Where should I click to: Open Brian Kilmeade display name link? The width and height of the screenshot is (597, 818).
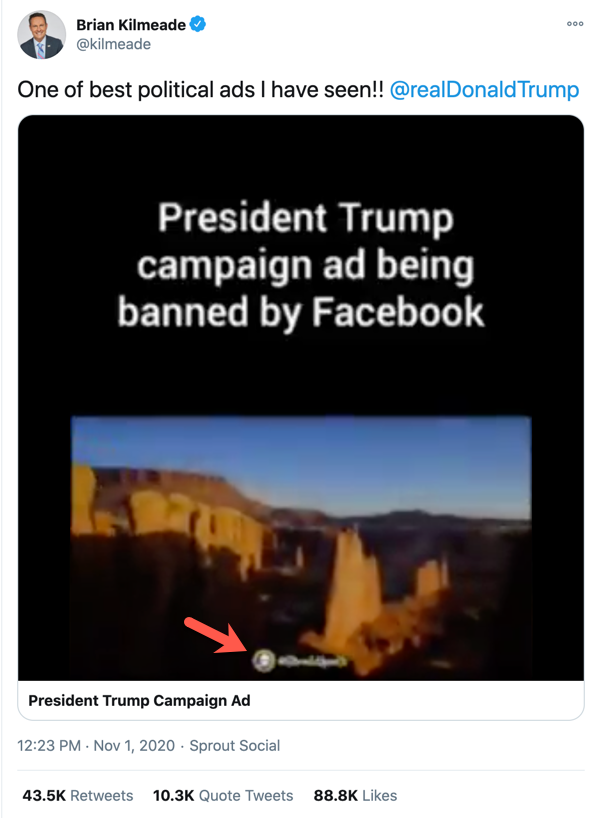131,25
